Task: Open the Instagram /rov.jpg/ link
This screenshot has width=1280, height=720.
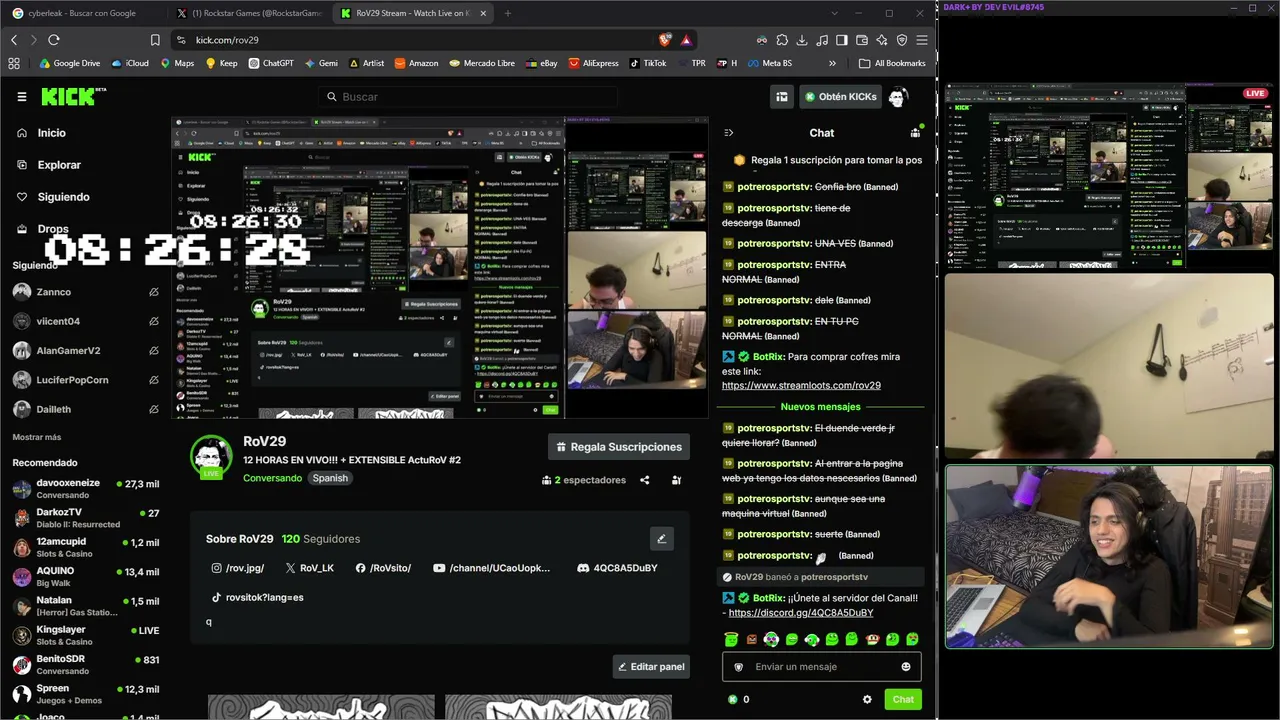Action: [x=238, y=568]
